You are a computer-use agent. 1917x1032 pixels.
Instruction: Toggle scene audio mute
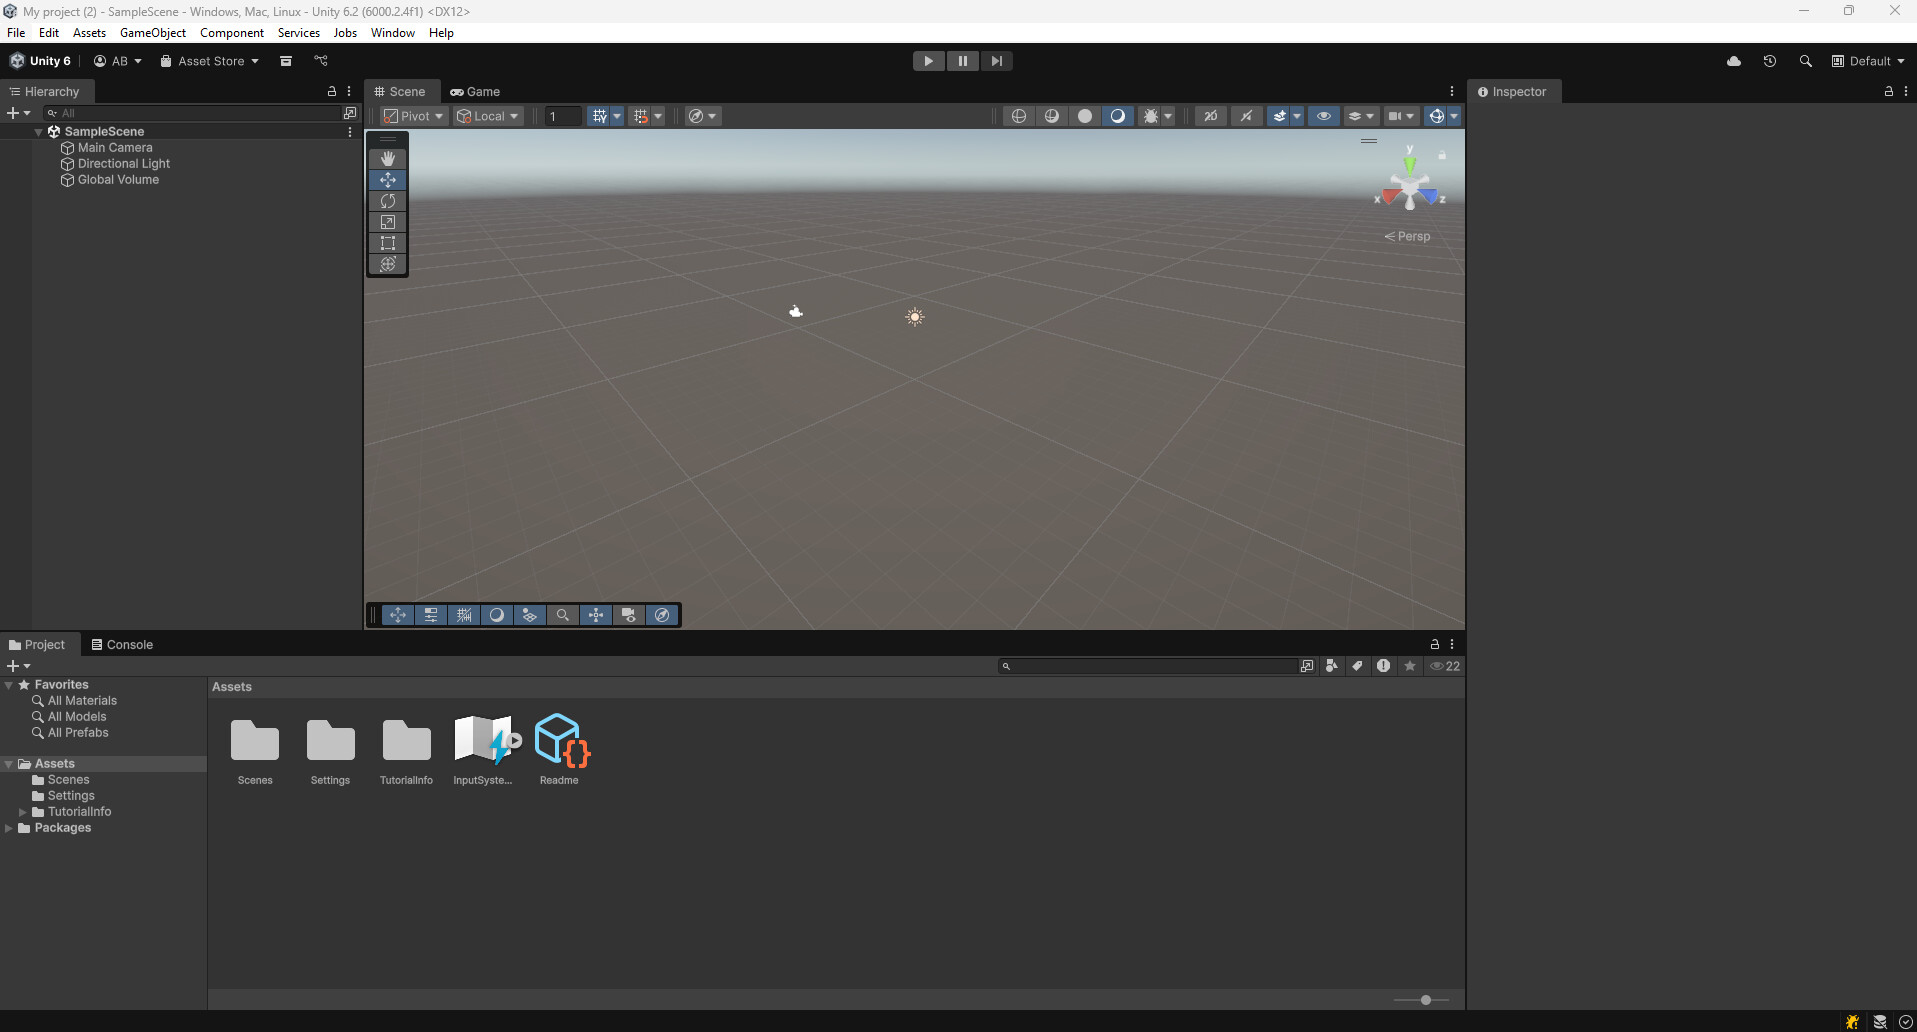click(x=1246, y=116)
